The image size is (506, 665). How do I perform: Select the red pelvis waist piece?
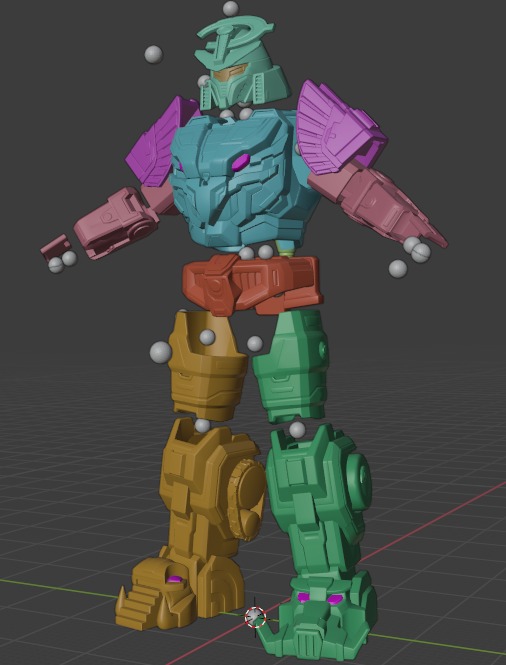251,285
